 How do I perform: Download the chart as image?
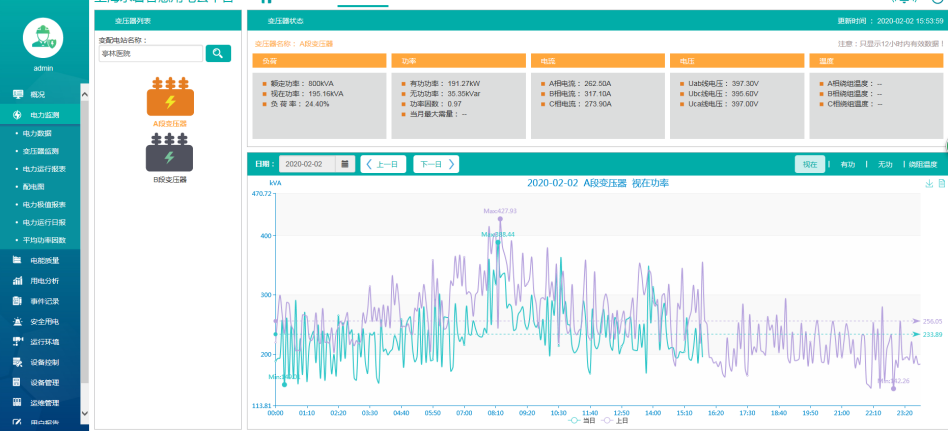coord(929,184)
